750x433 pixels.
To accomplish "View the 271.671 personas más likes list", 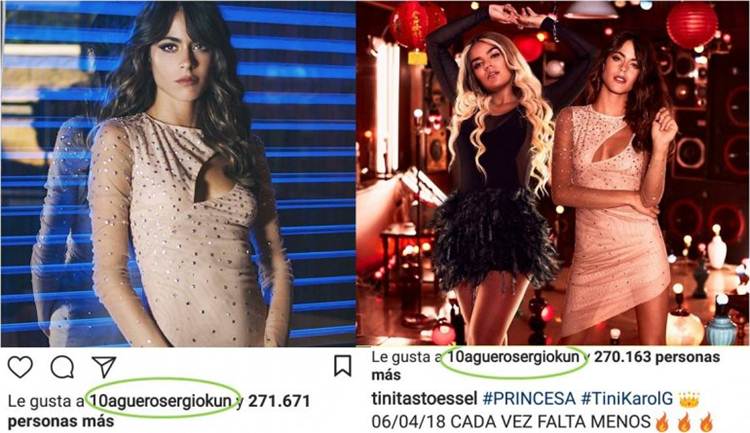I will [x=159, y=411].
